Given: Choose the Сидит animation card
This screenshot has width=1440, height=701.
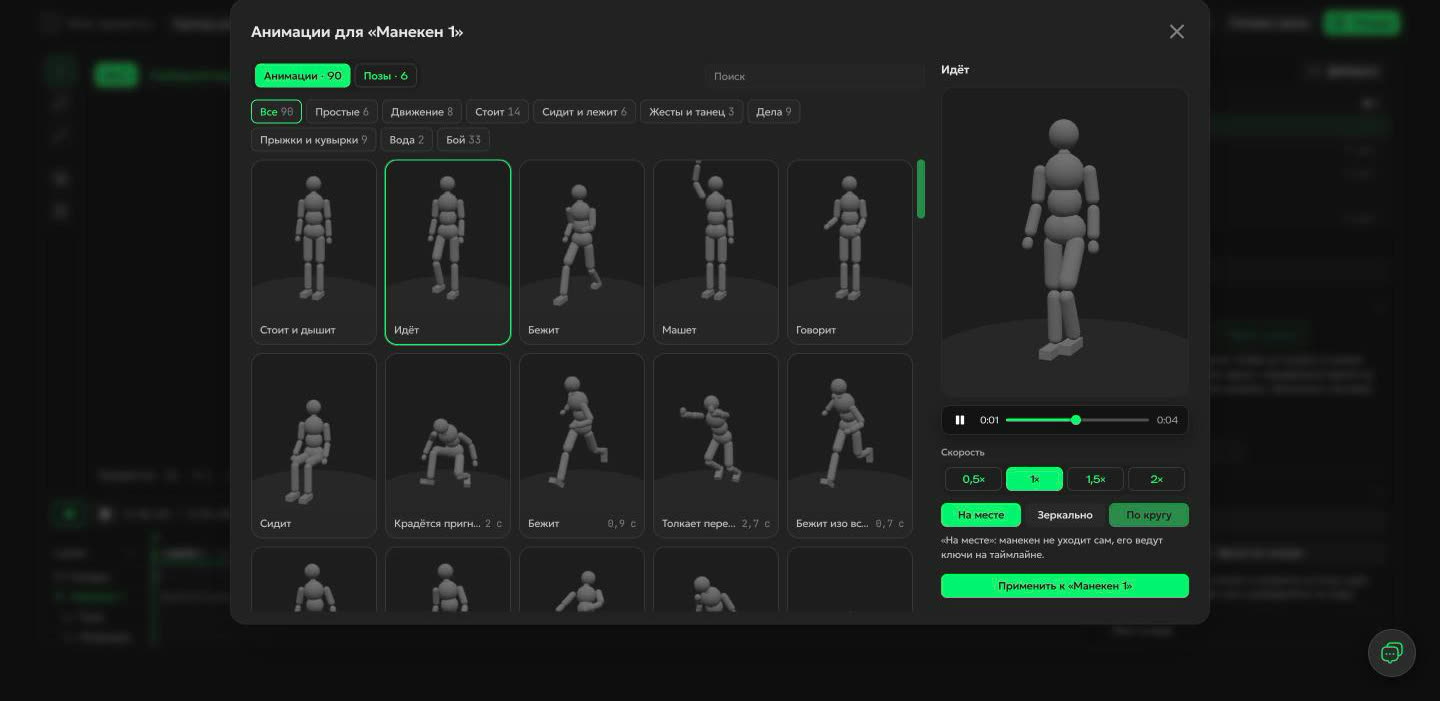Looking at the screenshot, I should 314,446.
